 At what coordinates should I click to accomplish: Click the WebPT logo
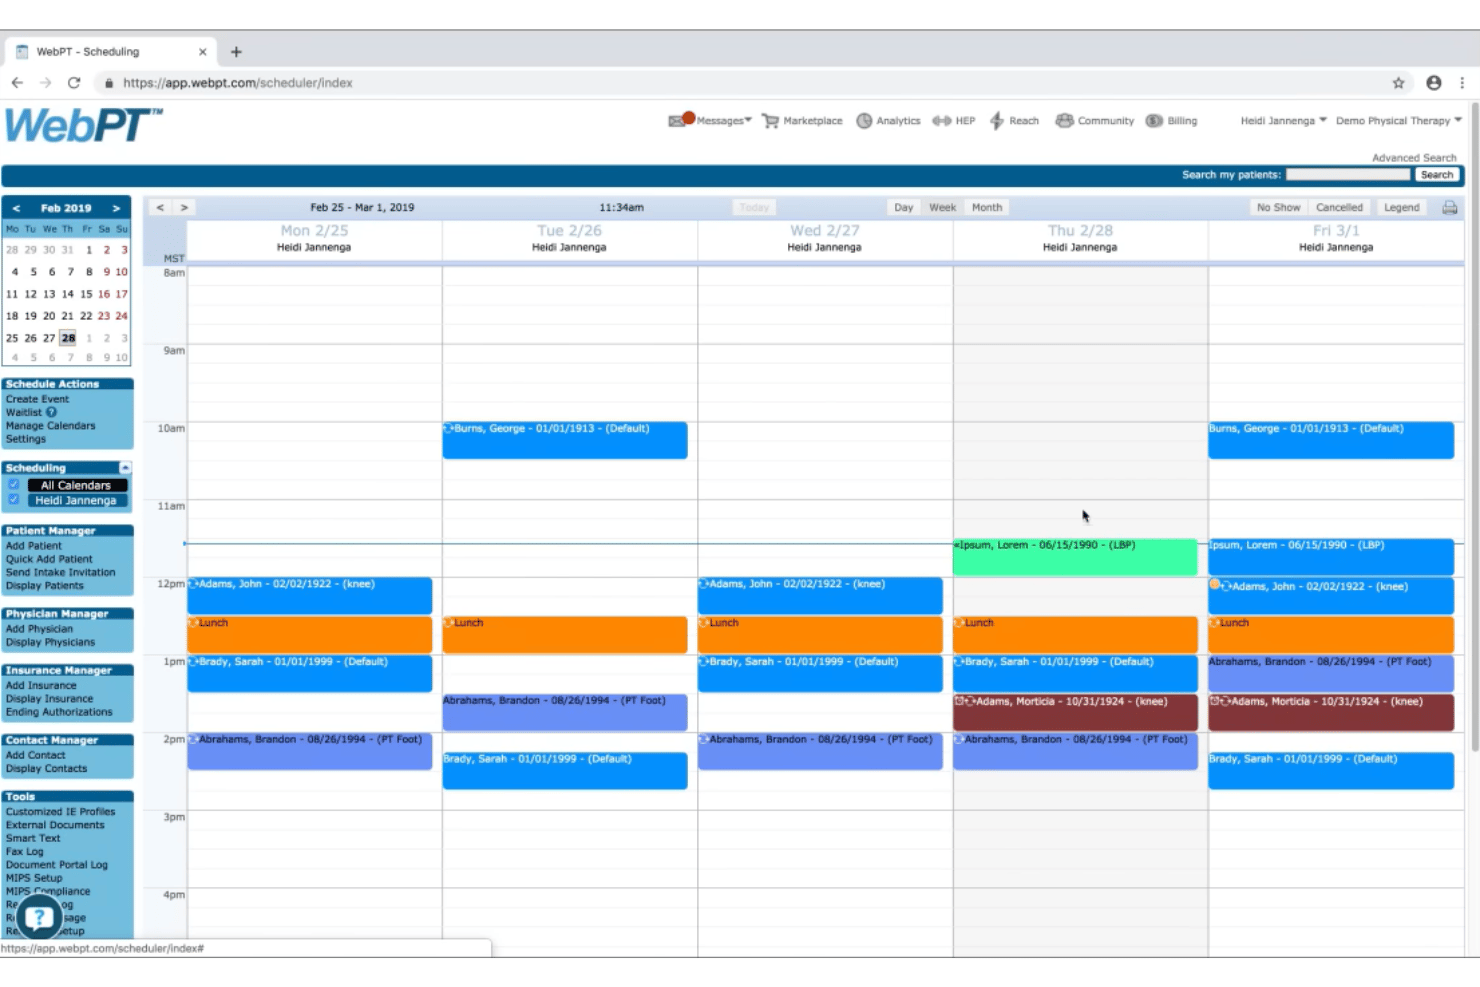coord(83,125)
